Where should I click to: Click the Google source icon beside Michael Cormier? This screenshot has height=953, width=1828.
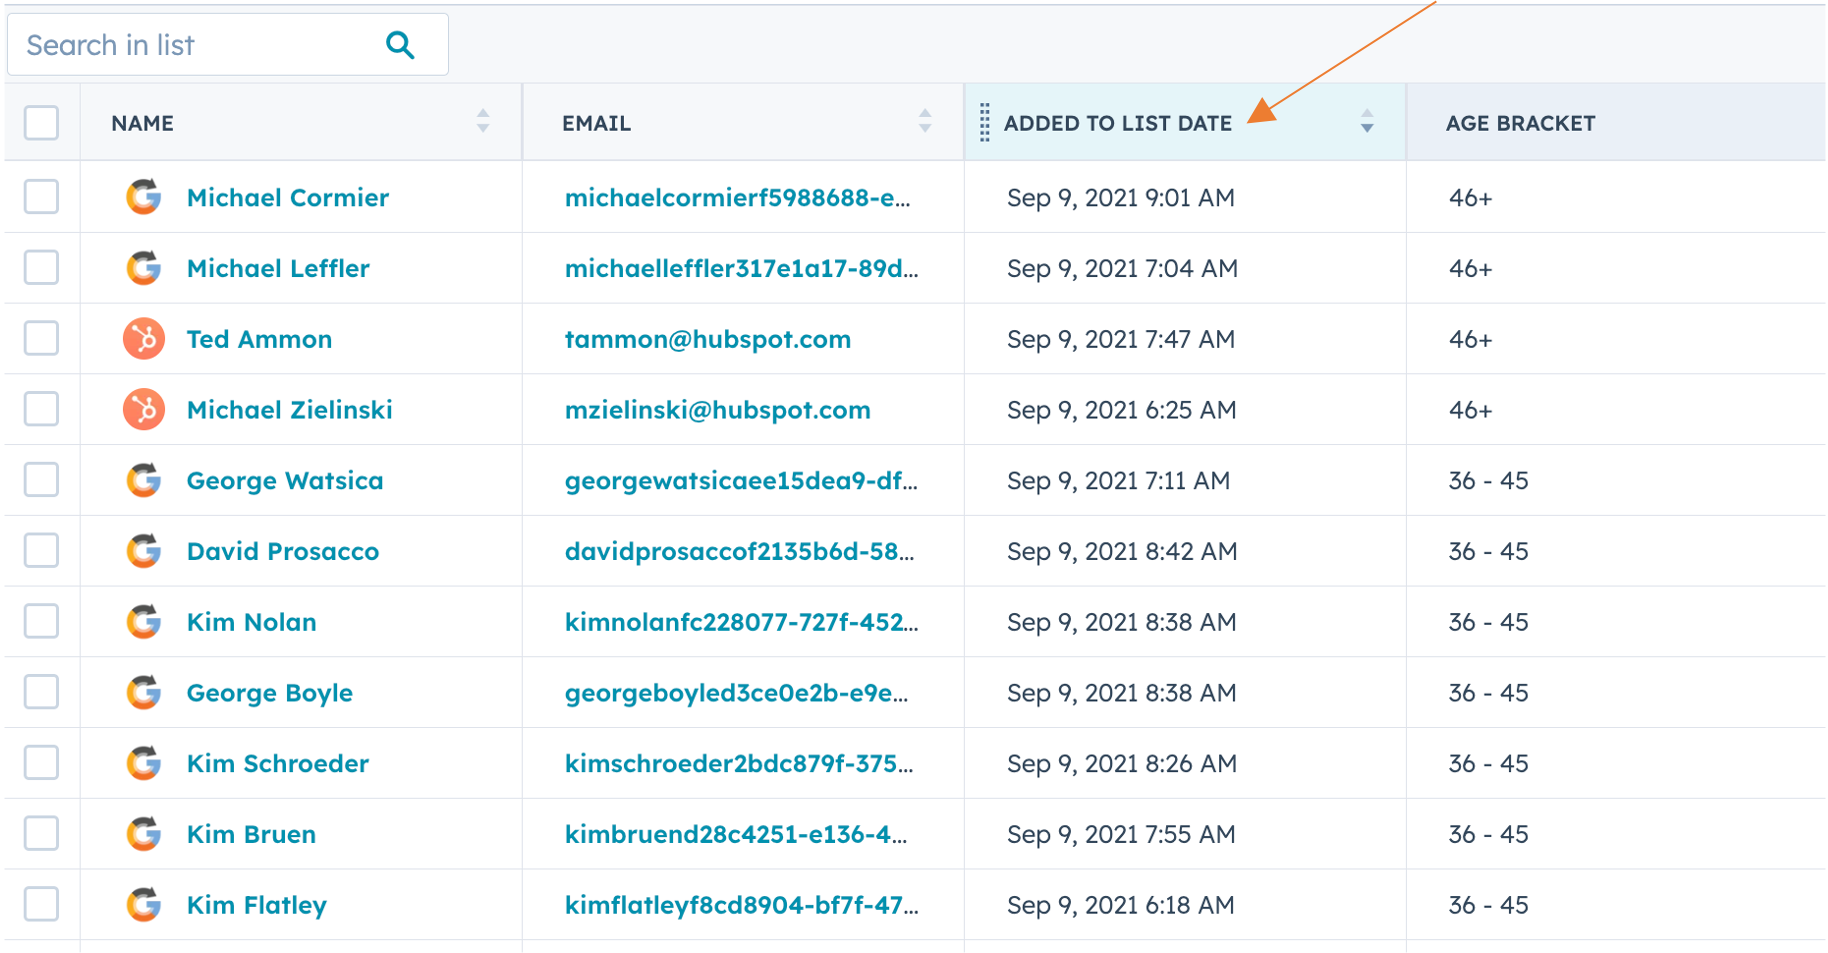tap(143, 197)
